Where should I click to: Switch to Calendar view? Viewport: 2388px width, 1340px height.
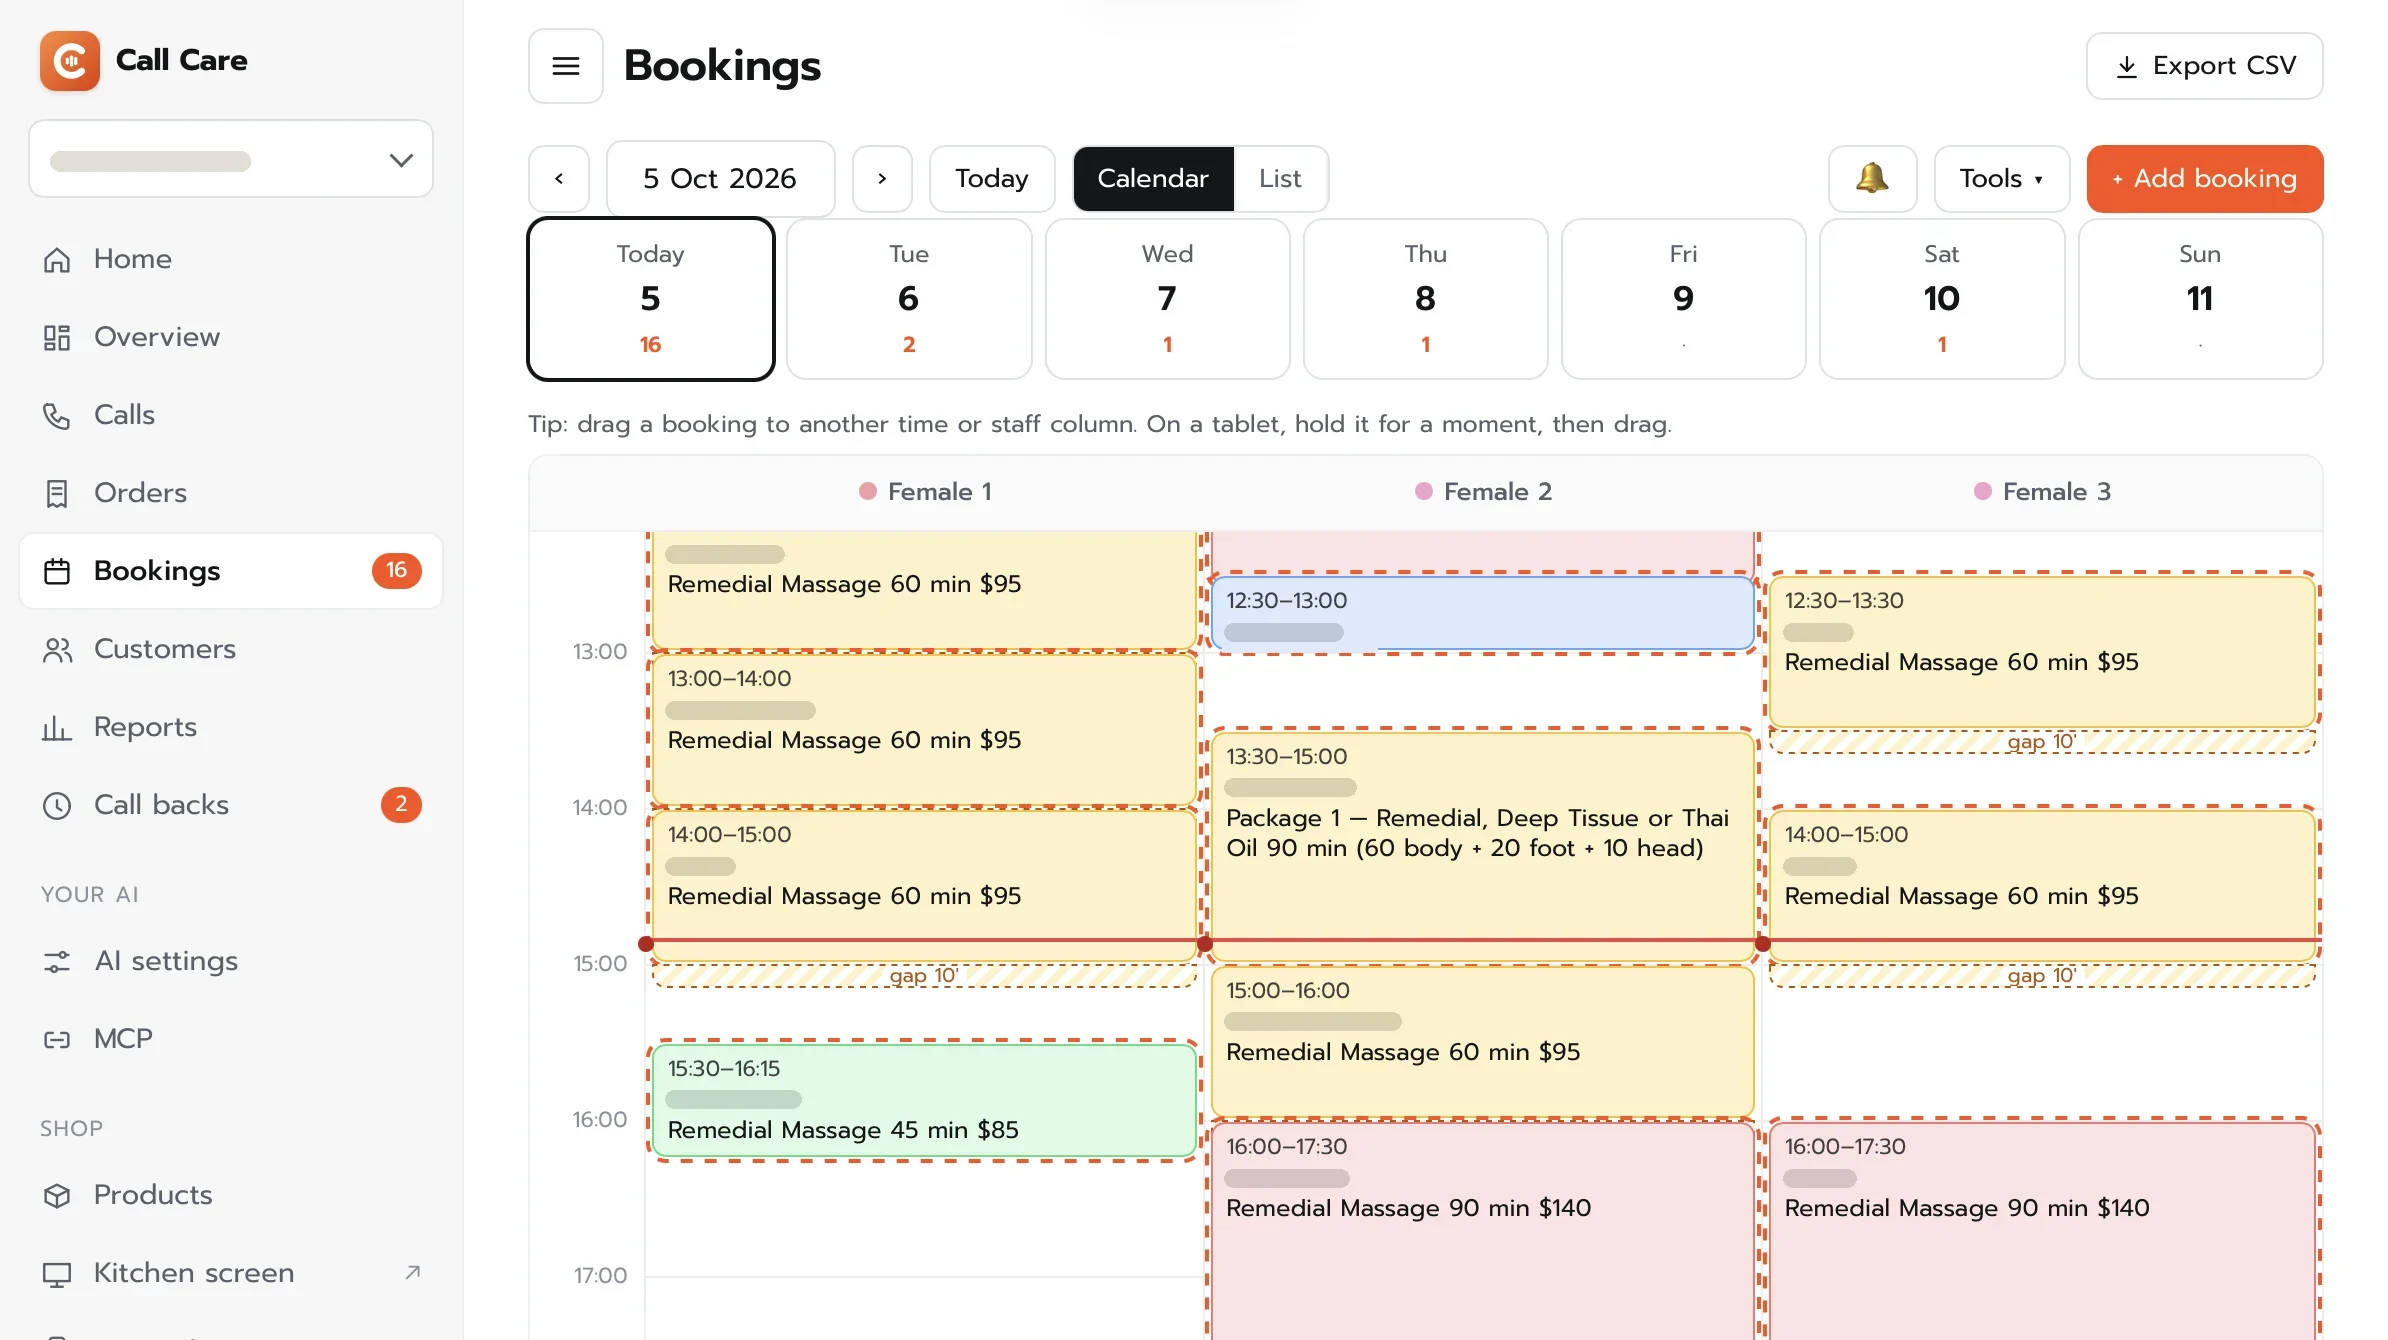(x=1153, y=179)
